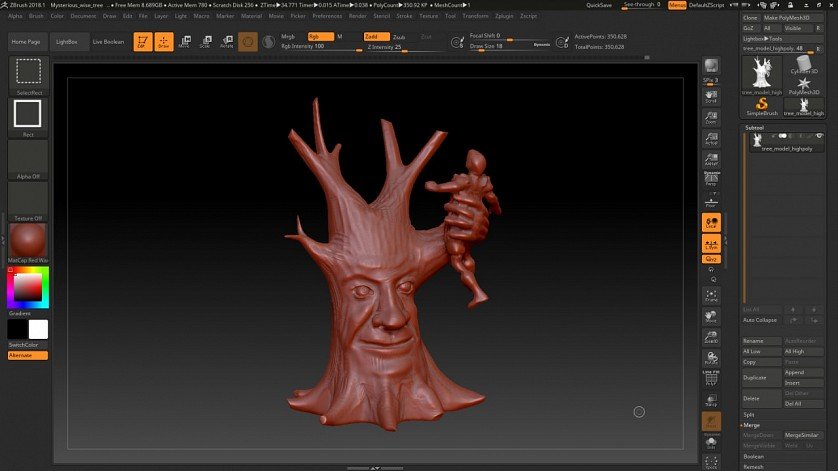The width and height of the screenshot is (838, 471).
Task: Toggle Rgb color mode
Action: [x=321, y=36]
